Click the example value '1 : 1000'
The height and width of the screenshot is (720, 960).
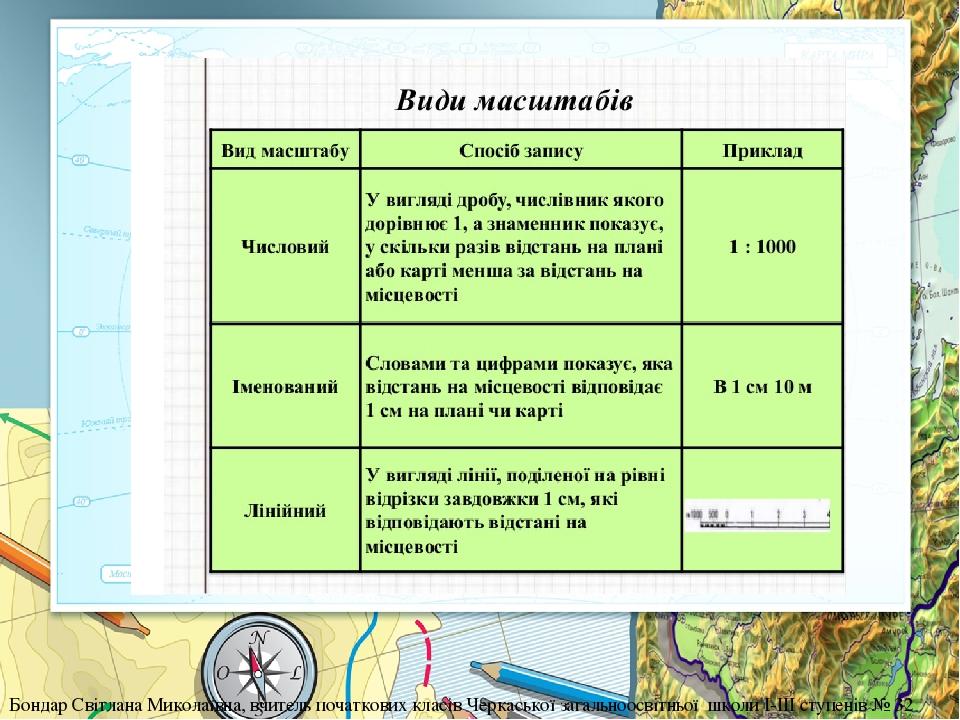coord(762,247)
